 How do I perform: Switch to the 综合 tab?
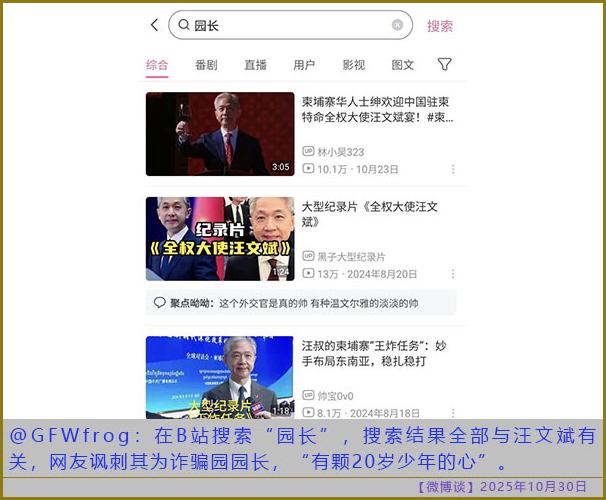(157, 65)
